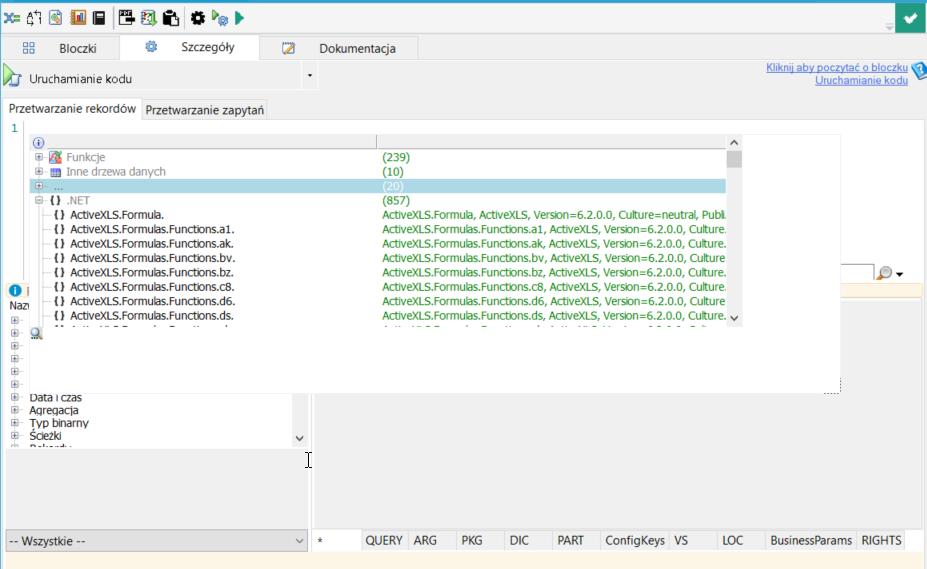Image resolution: width=927 pixels, height=569 pixels.
Task: Click the checklist export toolbar icon
Action: [148, 18]
